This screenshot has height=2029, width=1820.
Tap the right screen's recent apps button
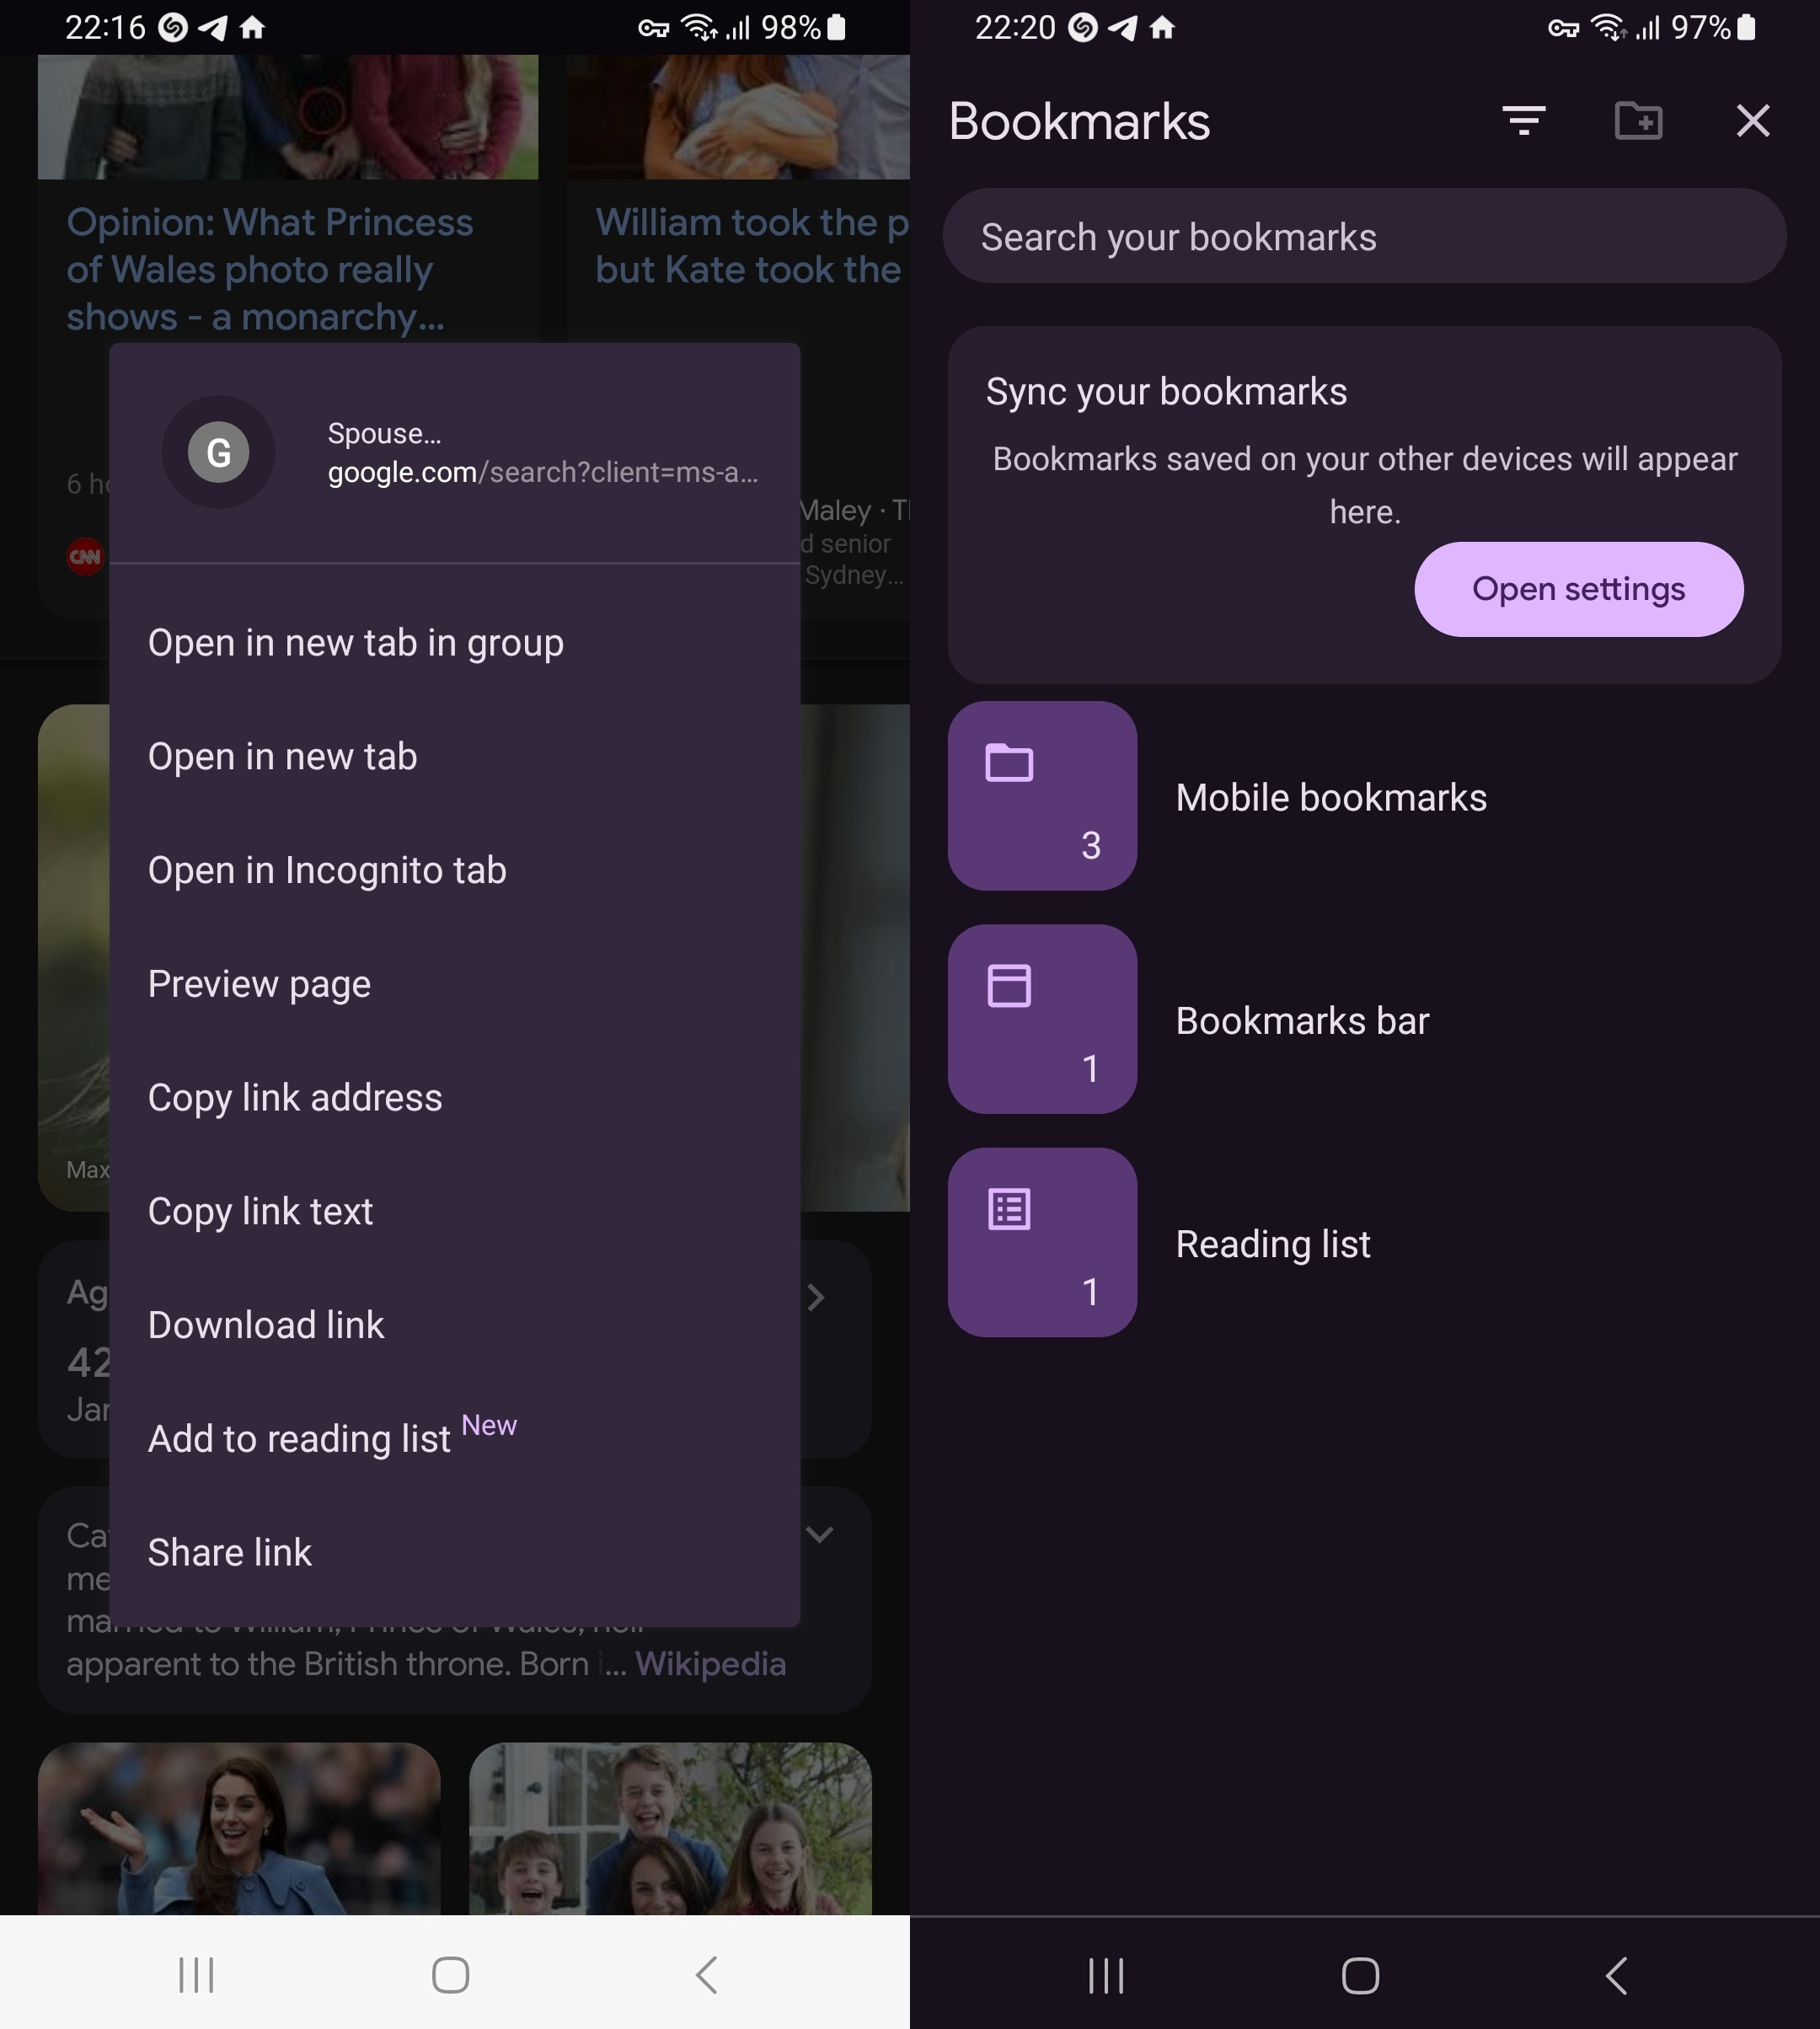pyautogui.click(x=1106, y=1975)
